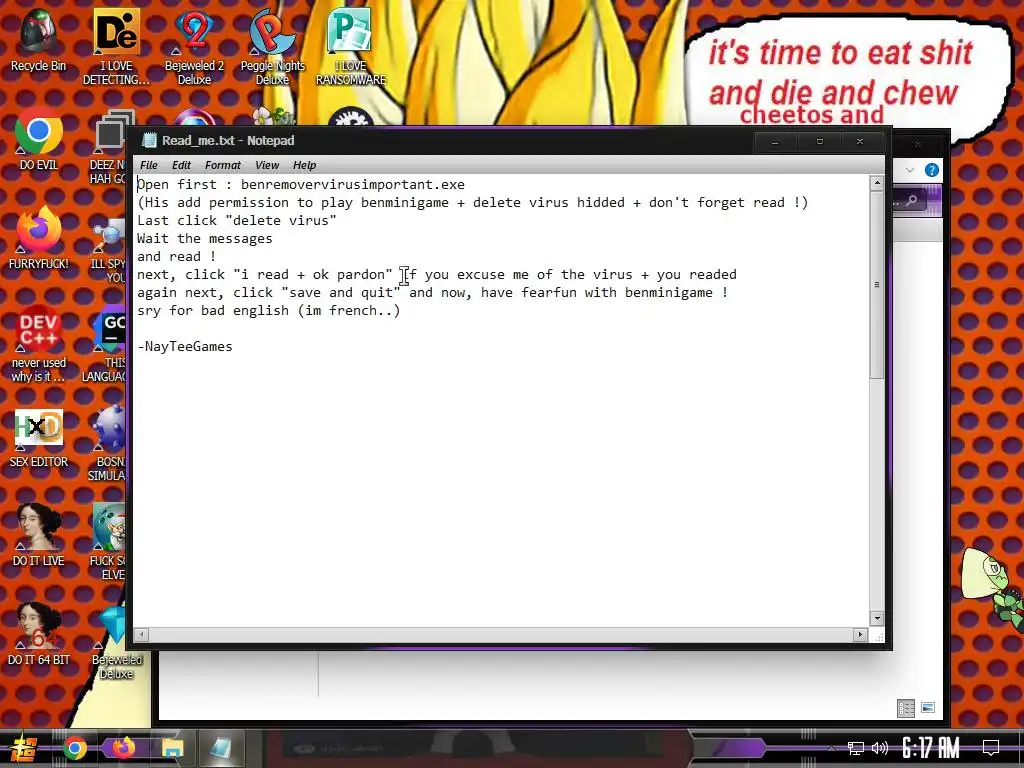1024x768 pixels.
Task: Launch Peggle Nights Deluxe shortcut
Action: (x=272, y=47)
